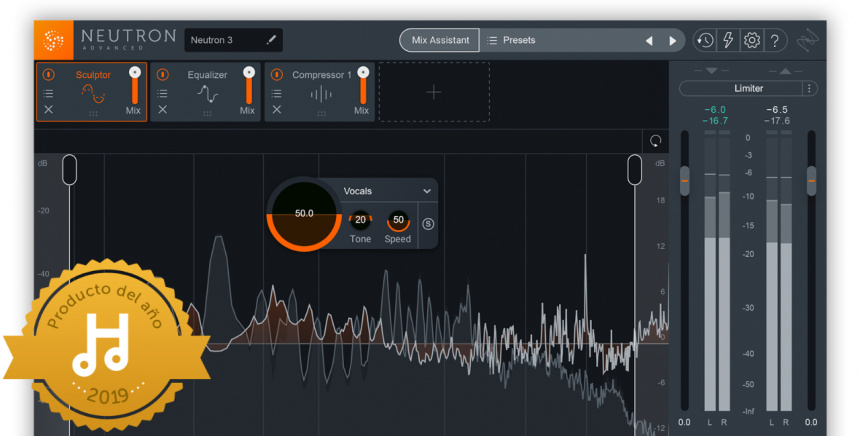This screenshot has width=860, height=436.
Task: Click the input peak value -6.0
Action: (x=715, y=110)
